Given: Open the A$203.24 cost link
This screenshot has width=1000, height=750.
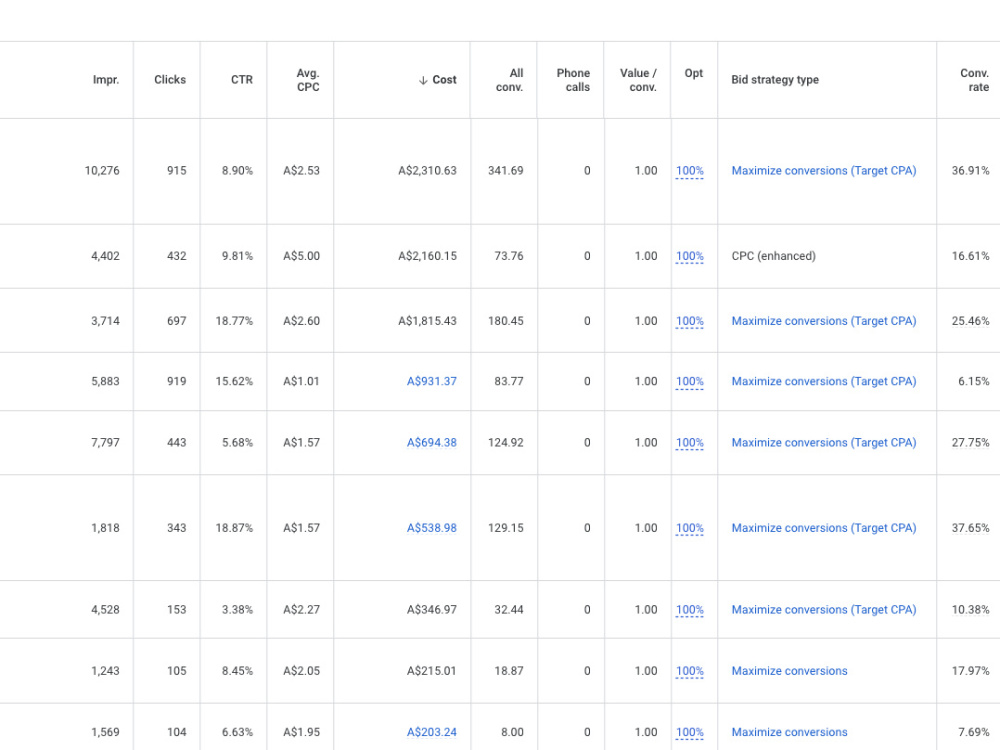Looking at the screenshot, I should pos(432,732).
